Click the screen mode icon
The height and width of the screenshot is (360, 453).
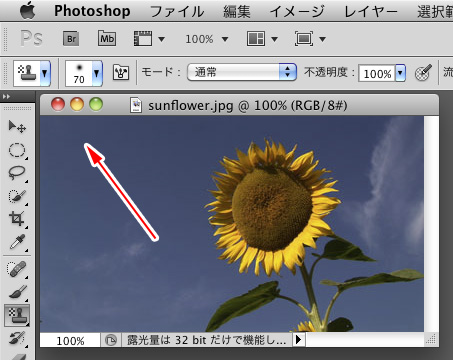coord(304,39)
